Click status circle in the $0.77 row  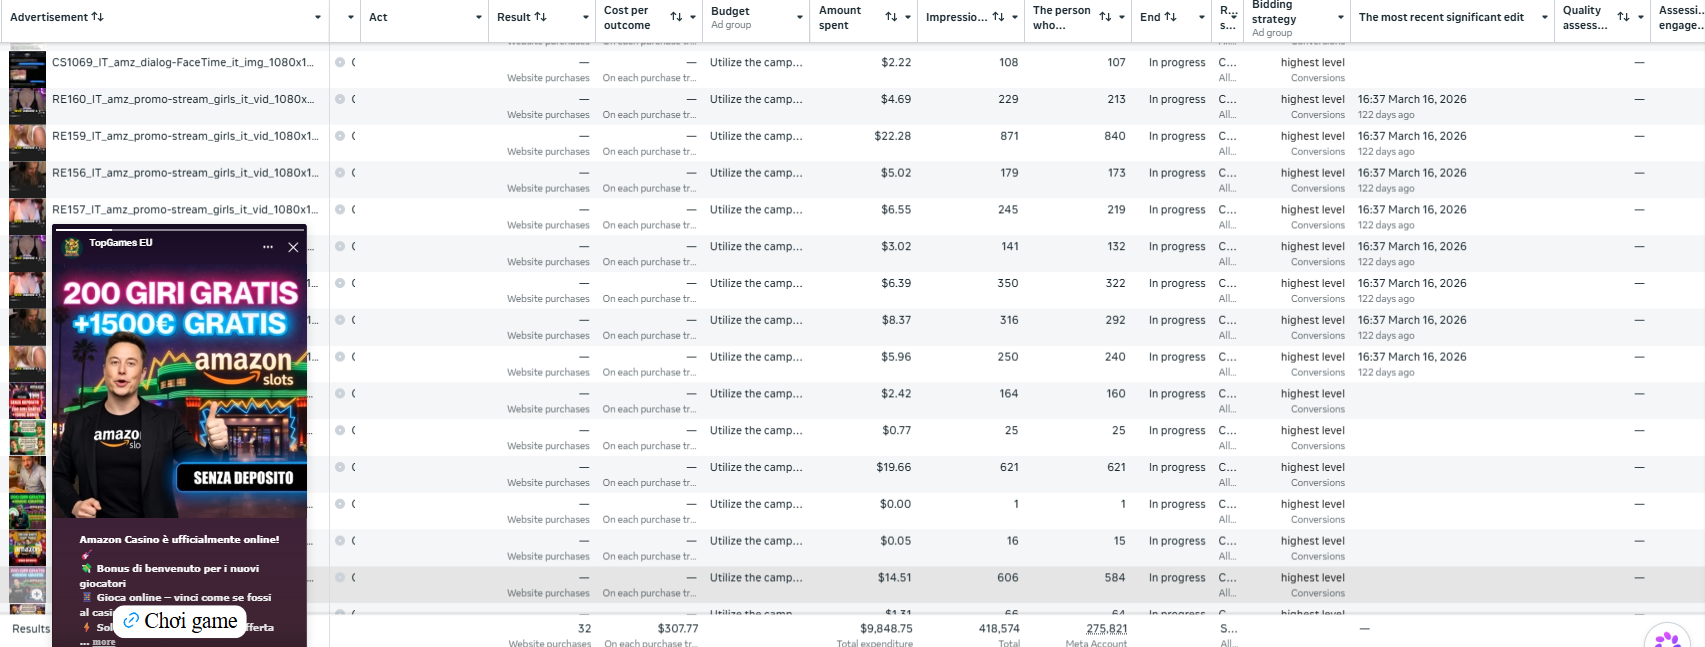[340, 430]
